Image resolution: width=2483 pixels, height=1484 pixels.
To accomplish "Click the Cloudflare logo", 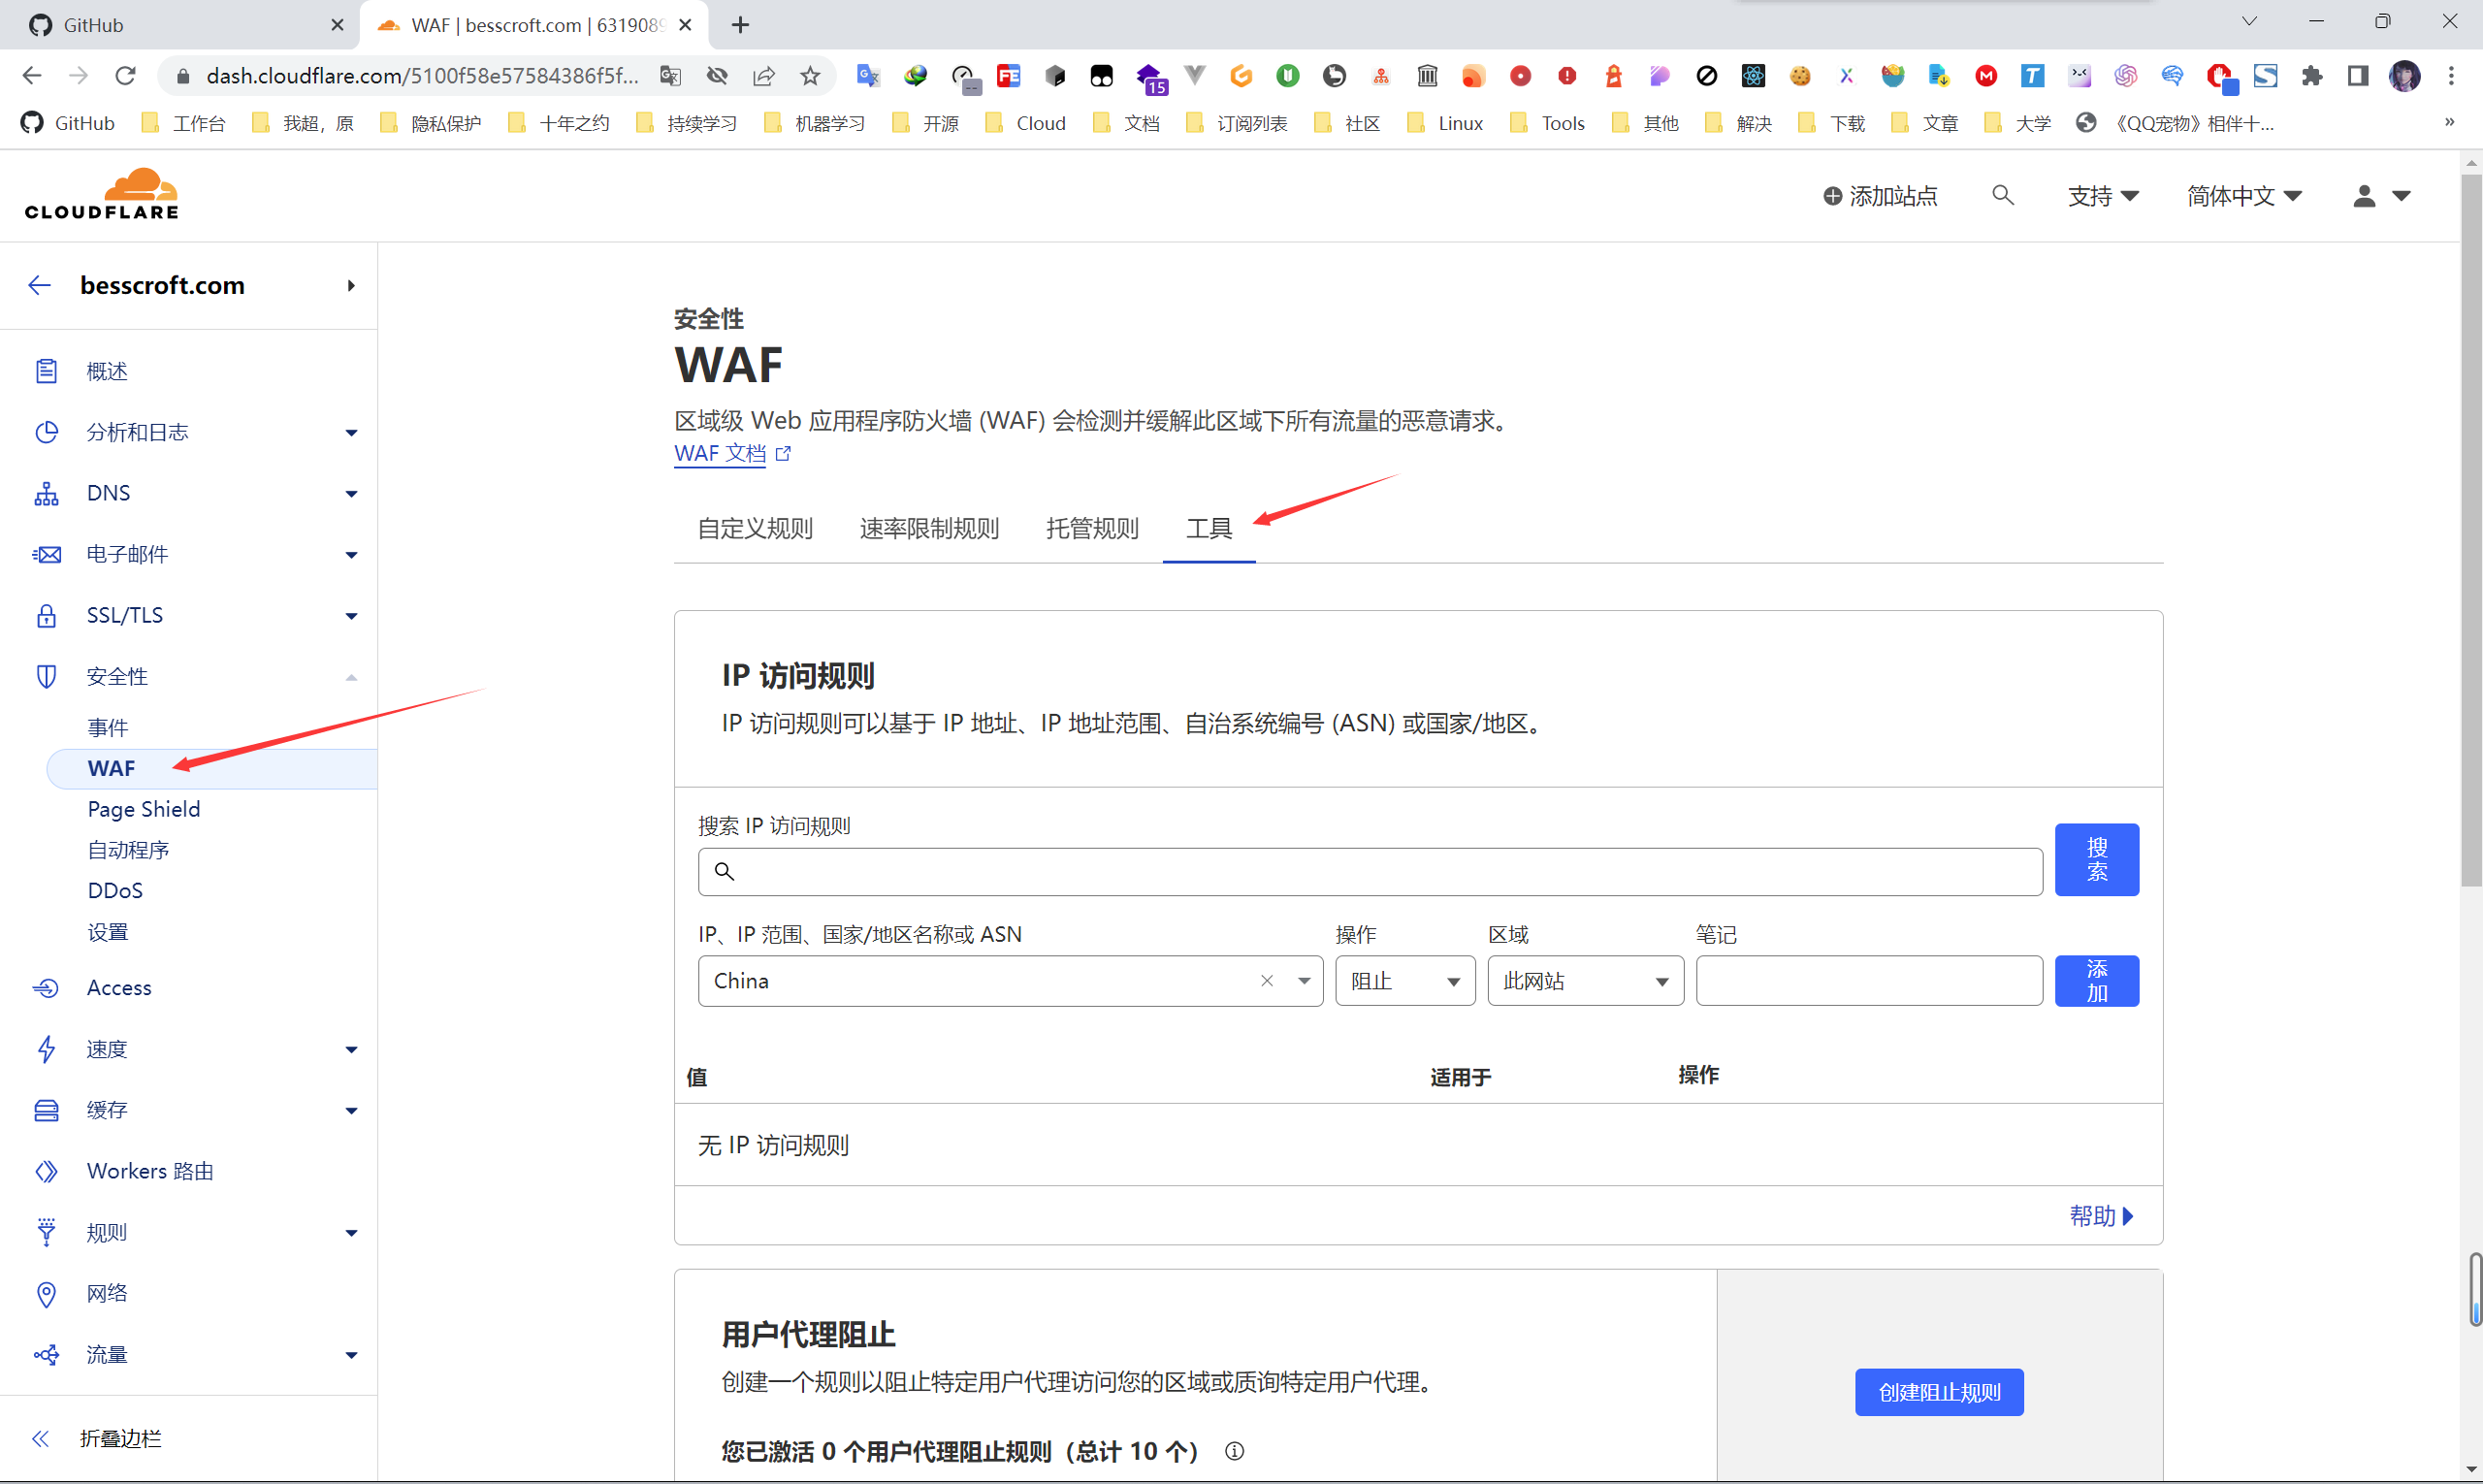I will 101,194.
